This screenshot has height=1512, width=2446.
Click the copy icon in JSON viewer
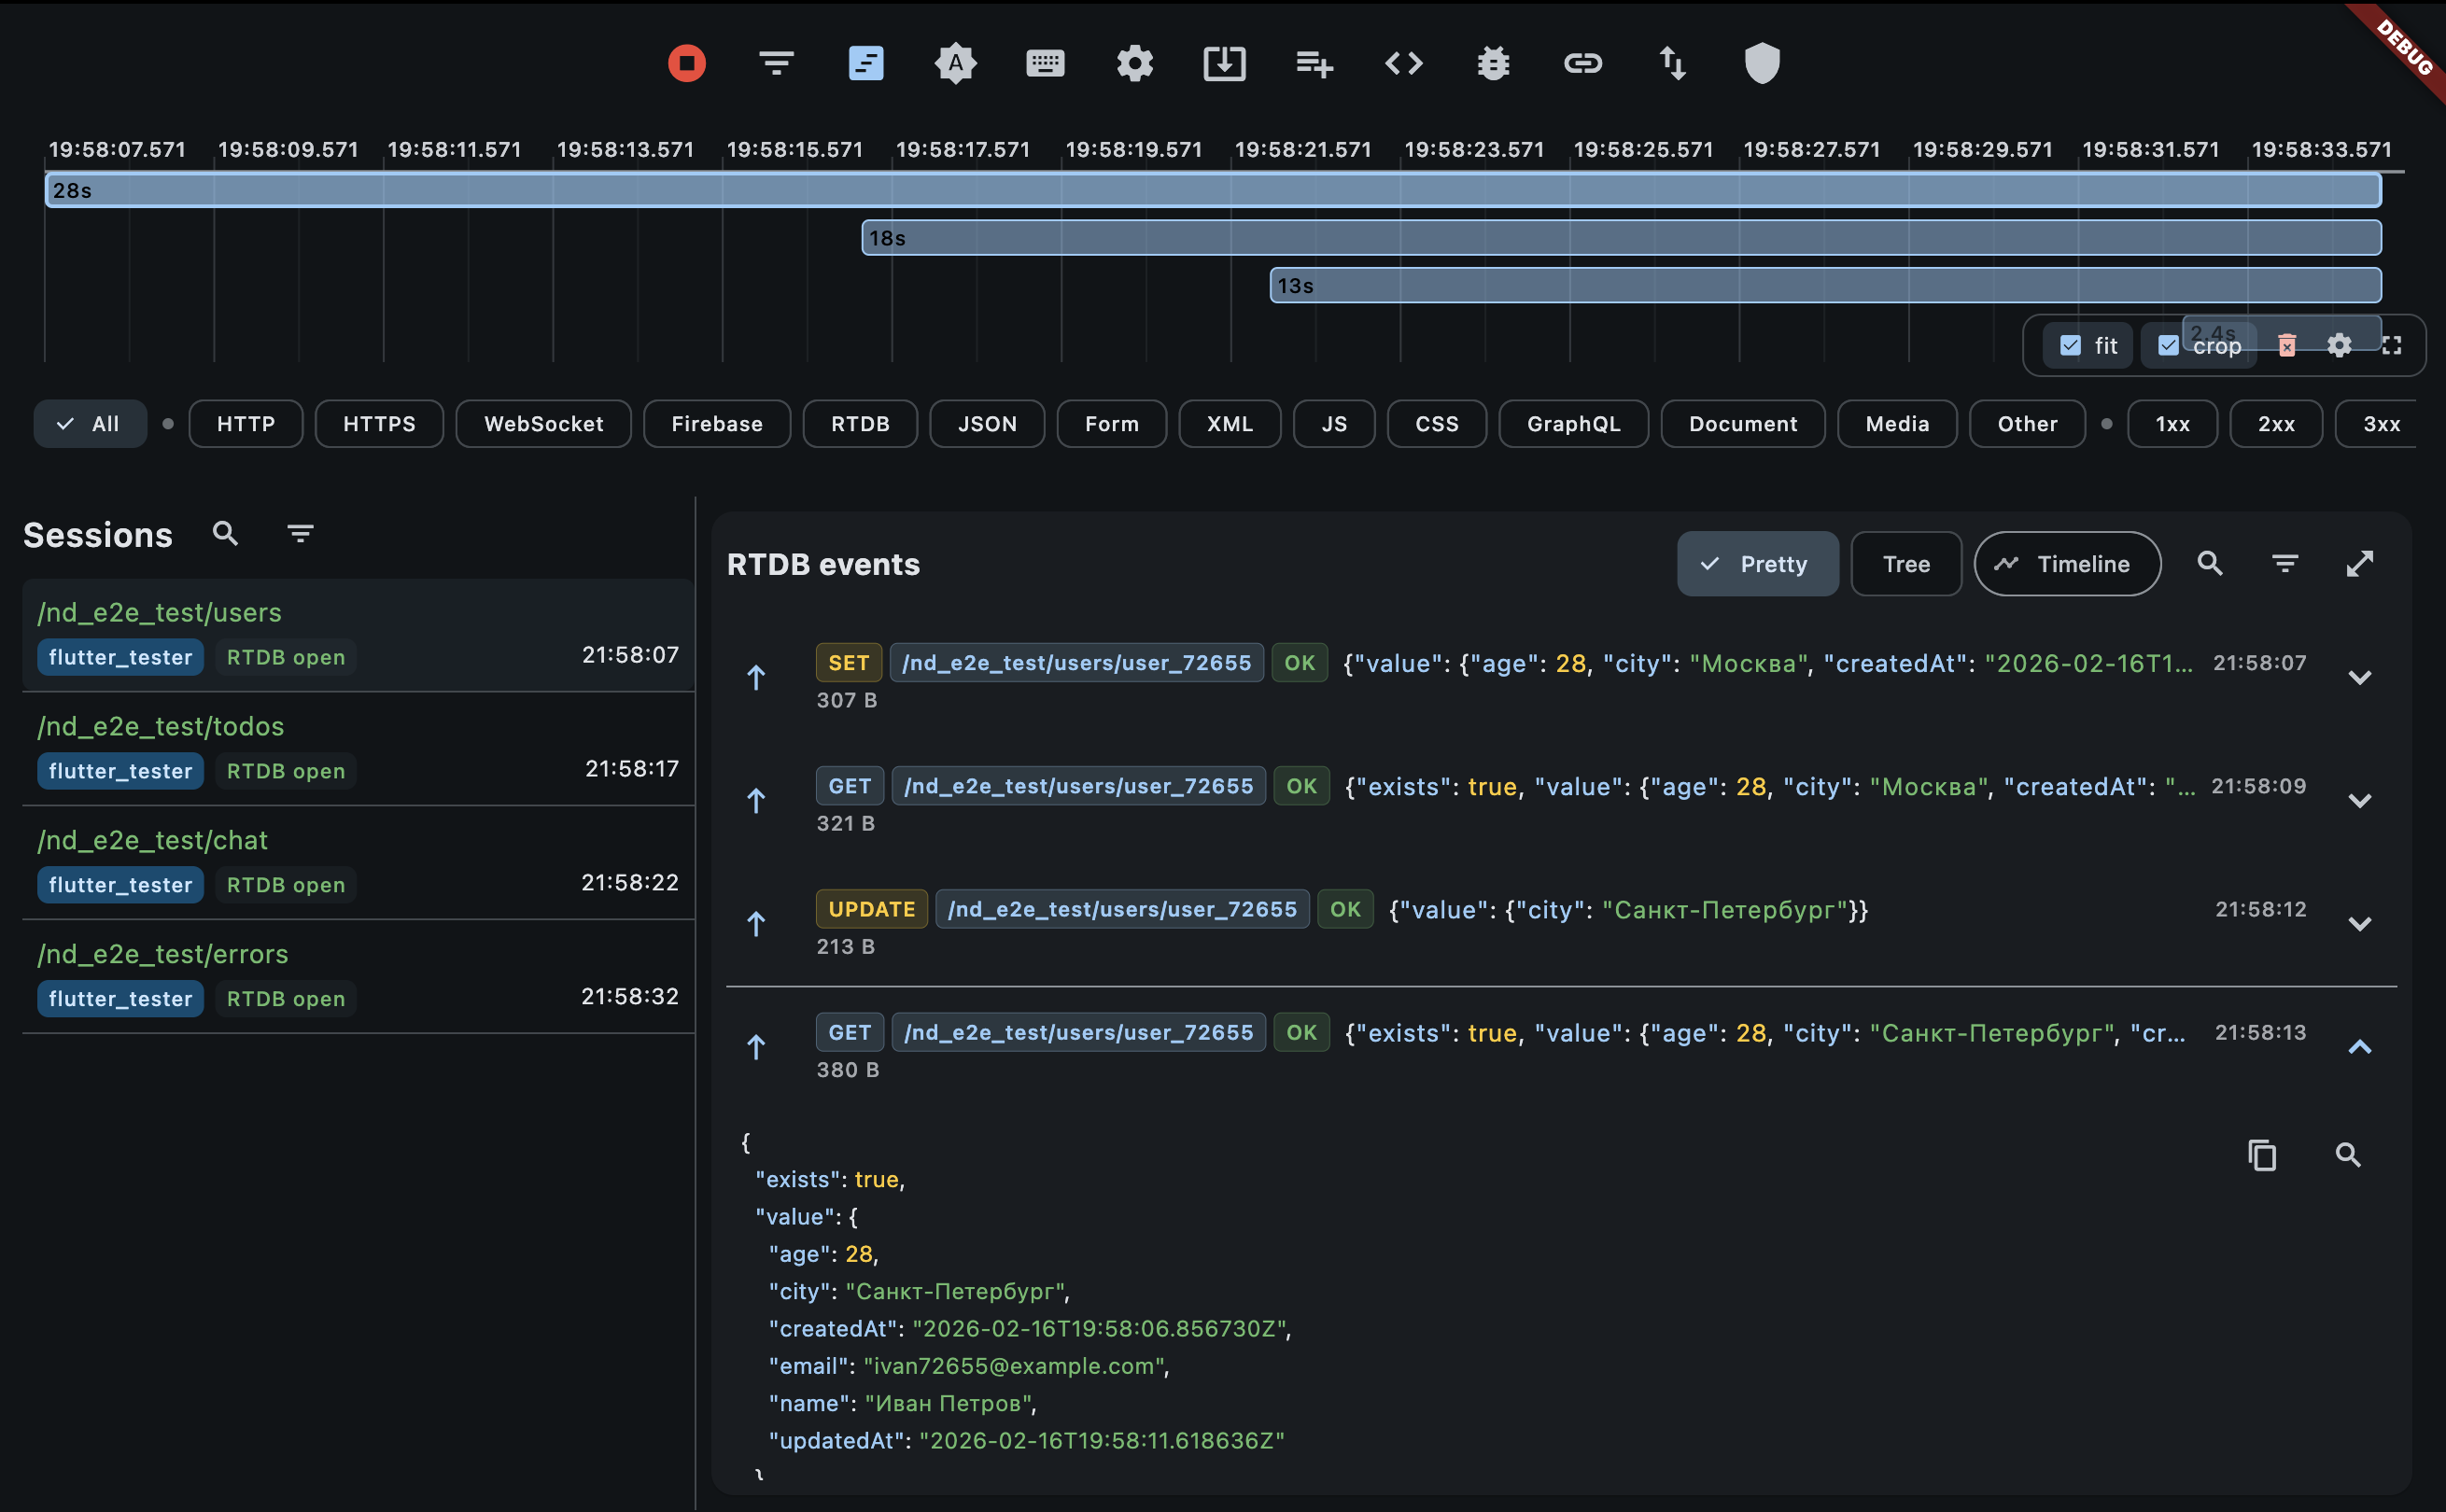coord(2263,1155)
